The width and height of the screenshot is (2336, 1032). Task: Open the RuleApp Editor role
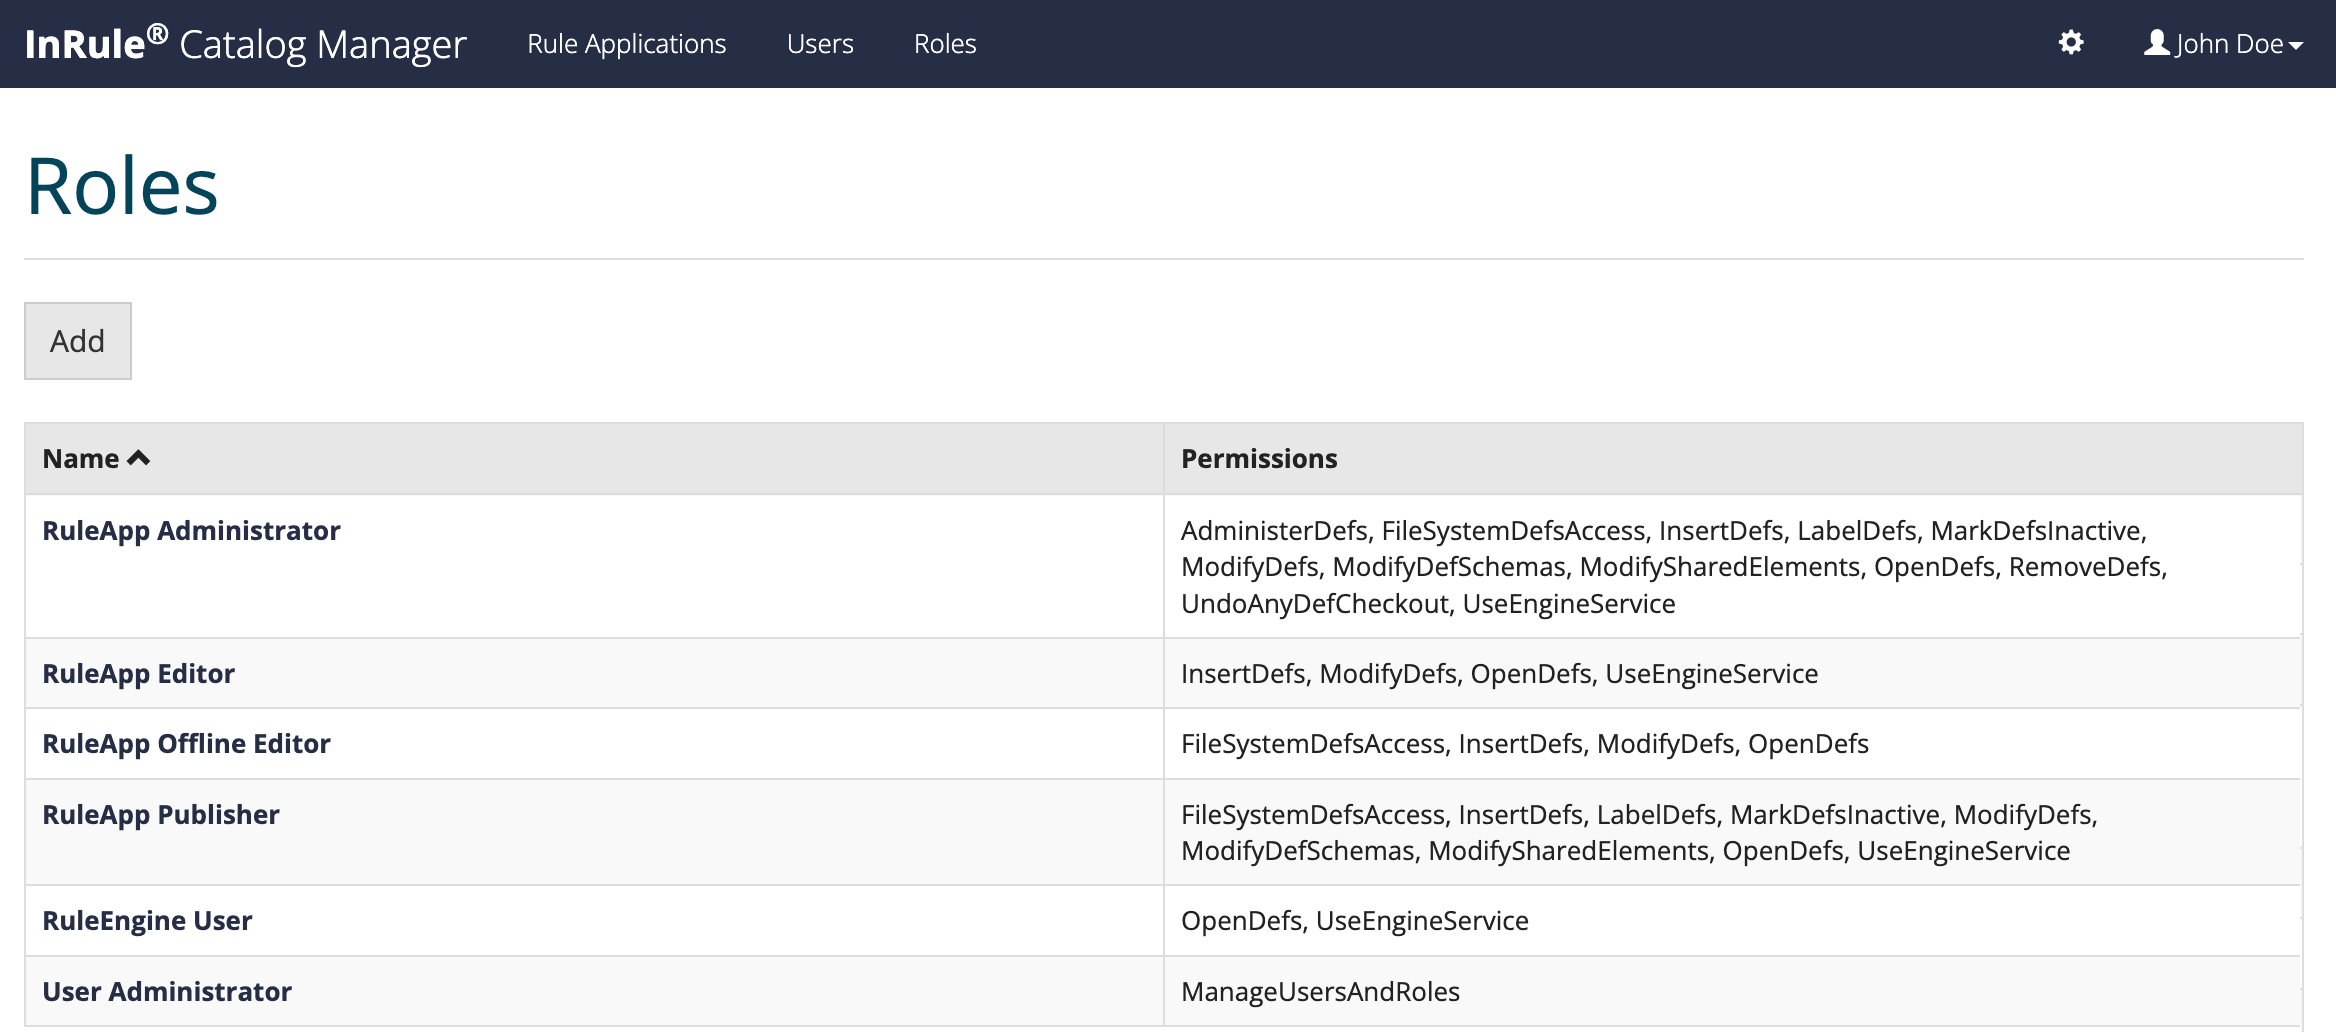(138, 674)
